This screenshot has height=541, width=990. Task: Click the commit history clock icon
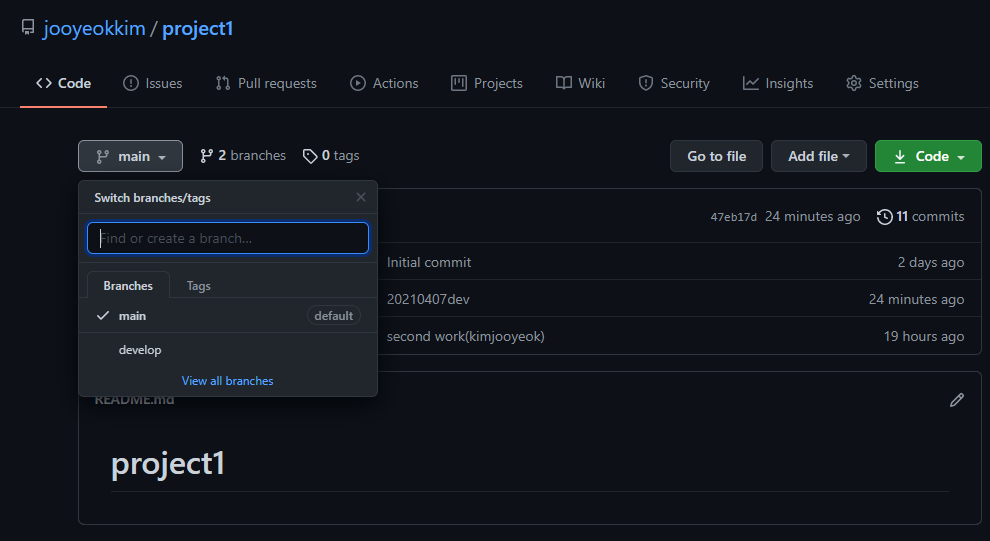click(885, 217)
